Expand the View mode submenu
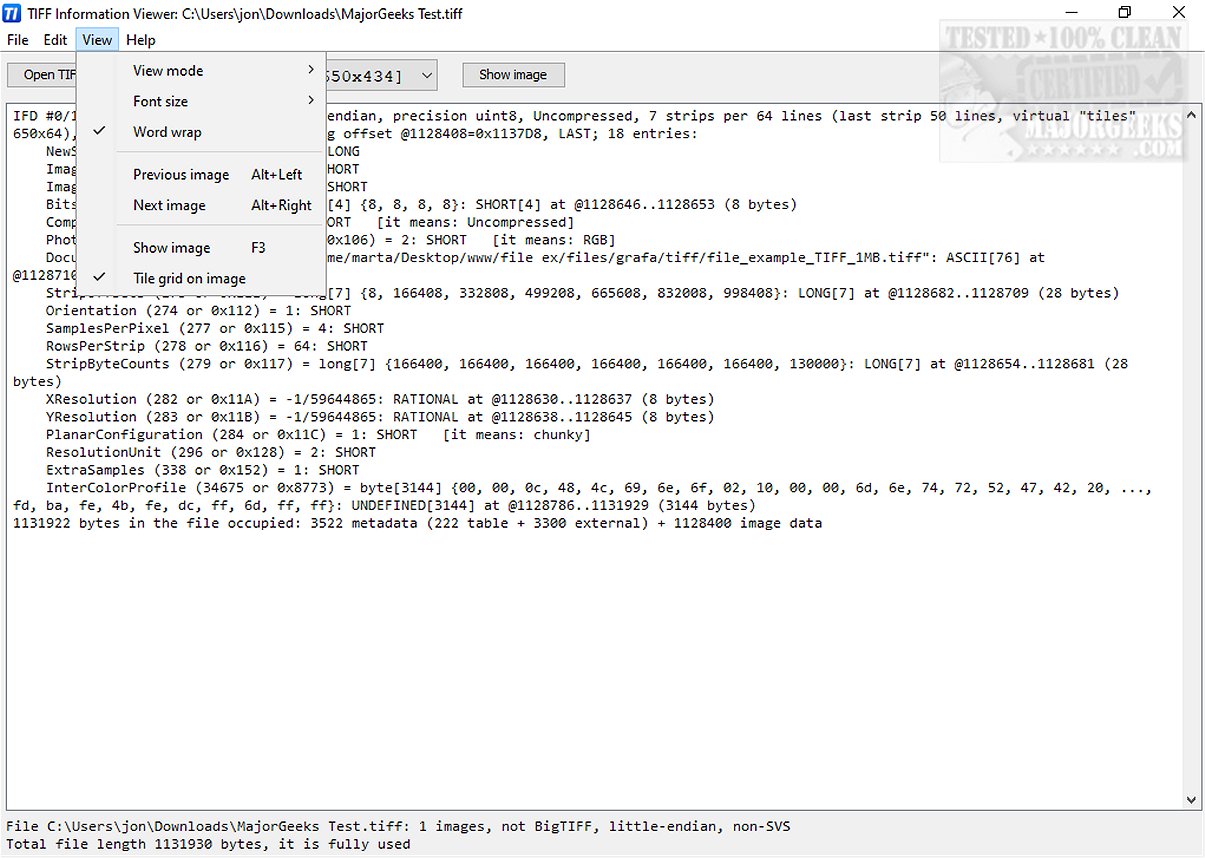This screenshot has width=1205, height=858. coord(166,70)
